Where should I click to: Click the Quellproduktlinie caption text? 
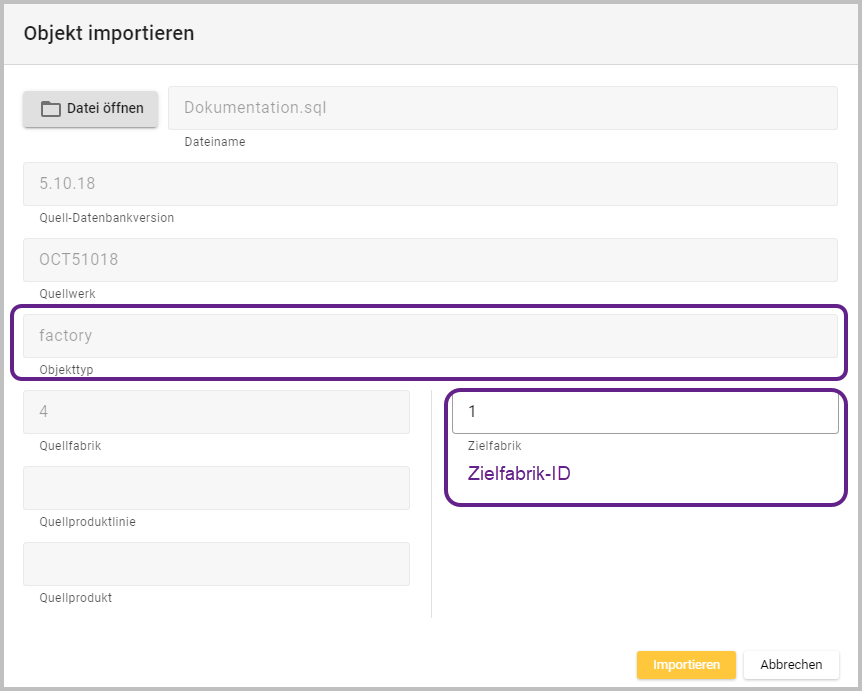click(87, 522)
